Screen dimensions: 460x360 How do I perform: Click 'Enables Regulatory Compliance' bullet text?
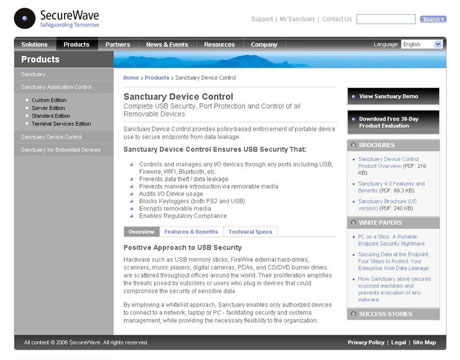[183, 216]
